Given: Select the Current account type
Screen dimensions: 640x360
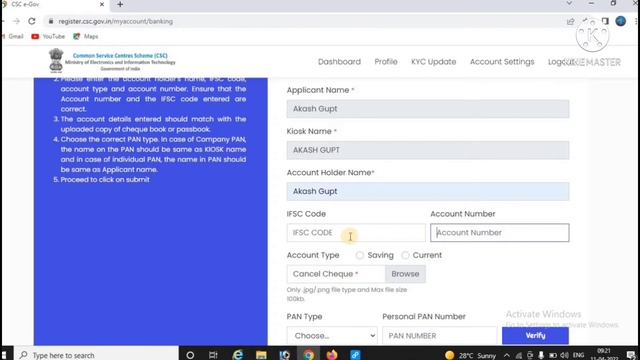Looking at the screenshot, I should pos(405,256).
